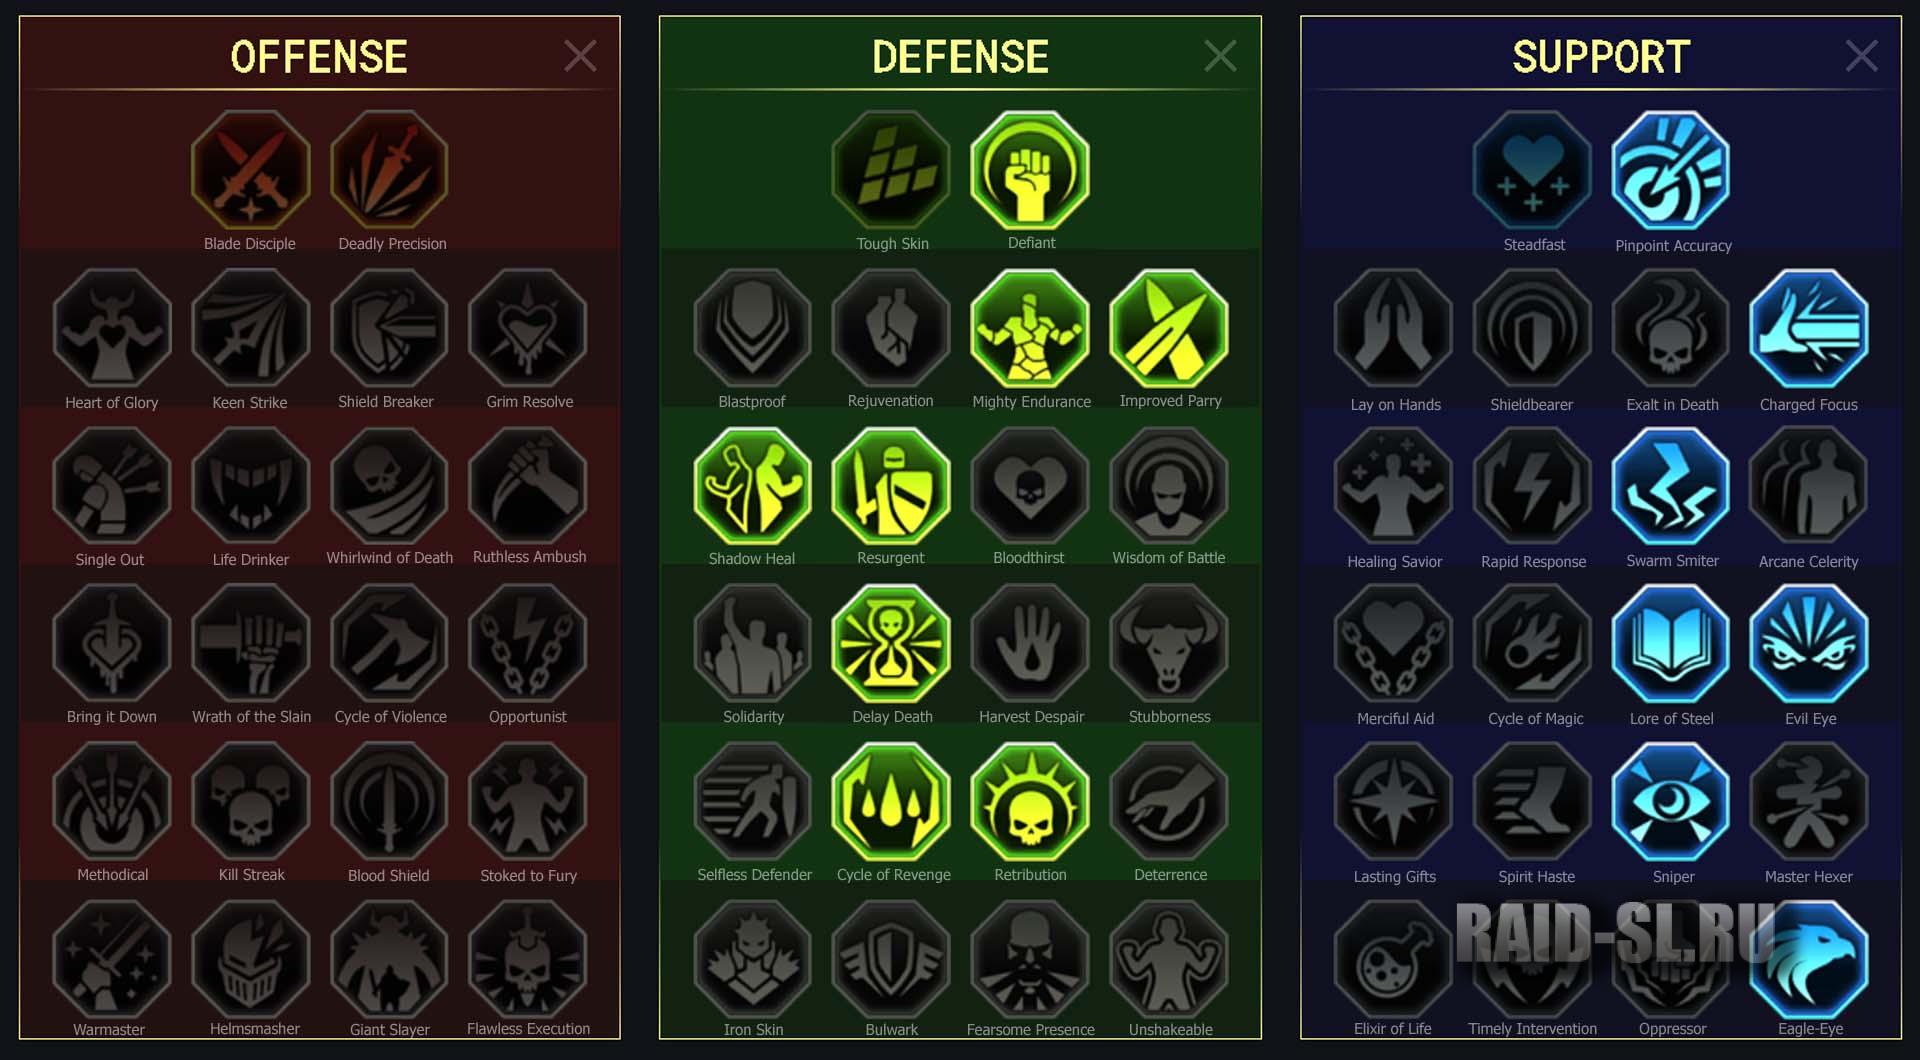Viewport: 1920px width, 1060px height.
Task: Pick the Giant Slayer mastery icon
Action: click(x=389, y=958)
